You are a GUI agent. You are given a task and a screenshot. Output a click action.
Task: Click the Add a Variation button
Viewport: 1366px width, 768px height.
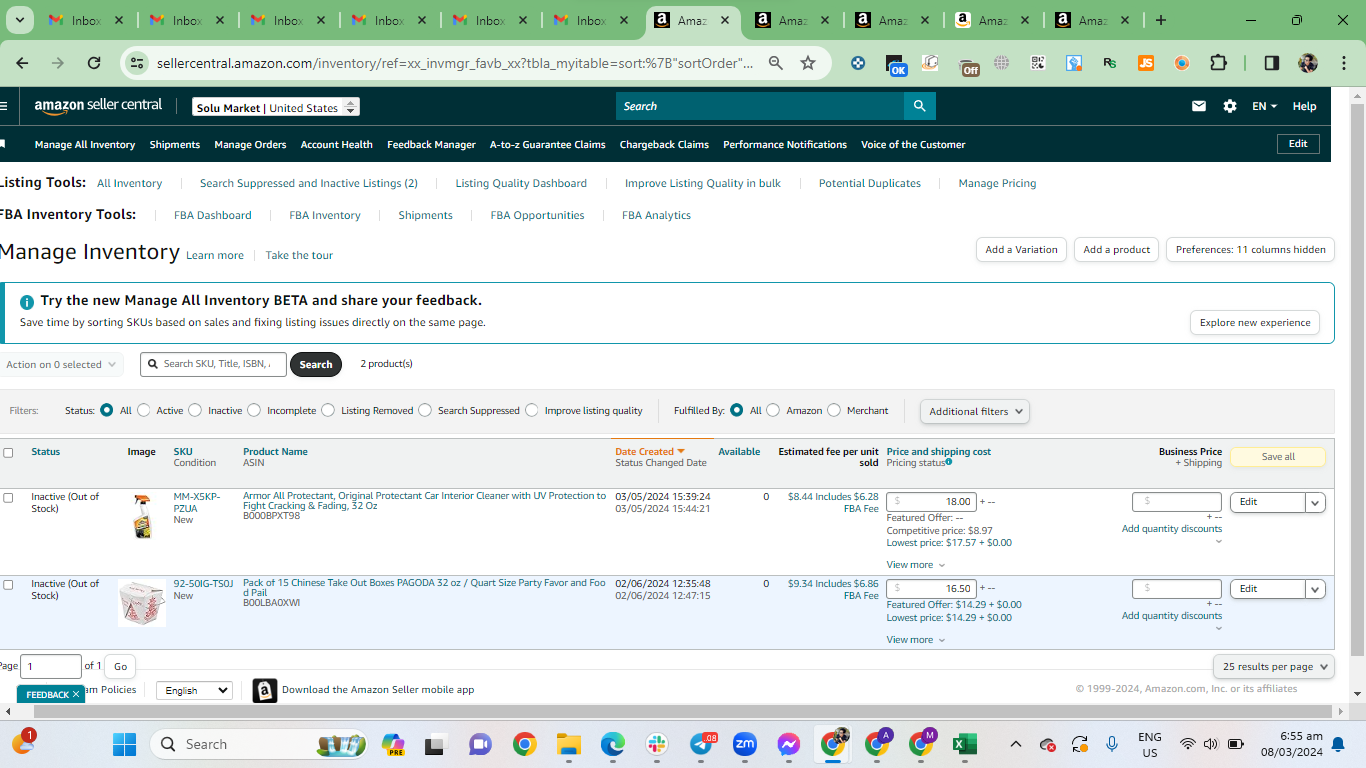pos(1021,250)
